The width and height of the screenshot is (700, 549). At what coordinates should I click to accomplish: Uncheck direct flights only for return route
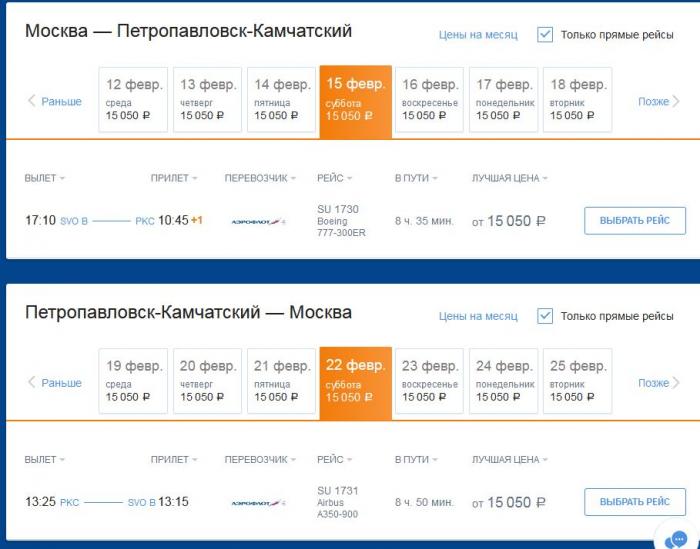[x=545, y=316]
